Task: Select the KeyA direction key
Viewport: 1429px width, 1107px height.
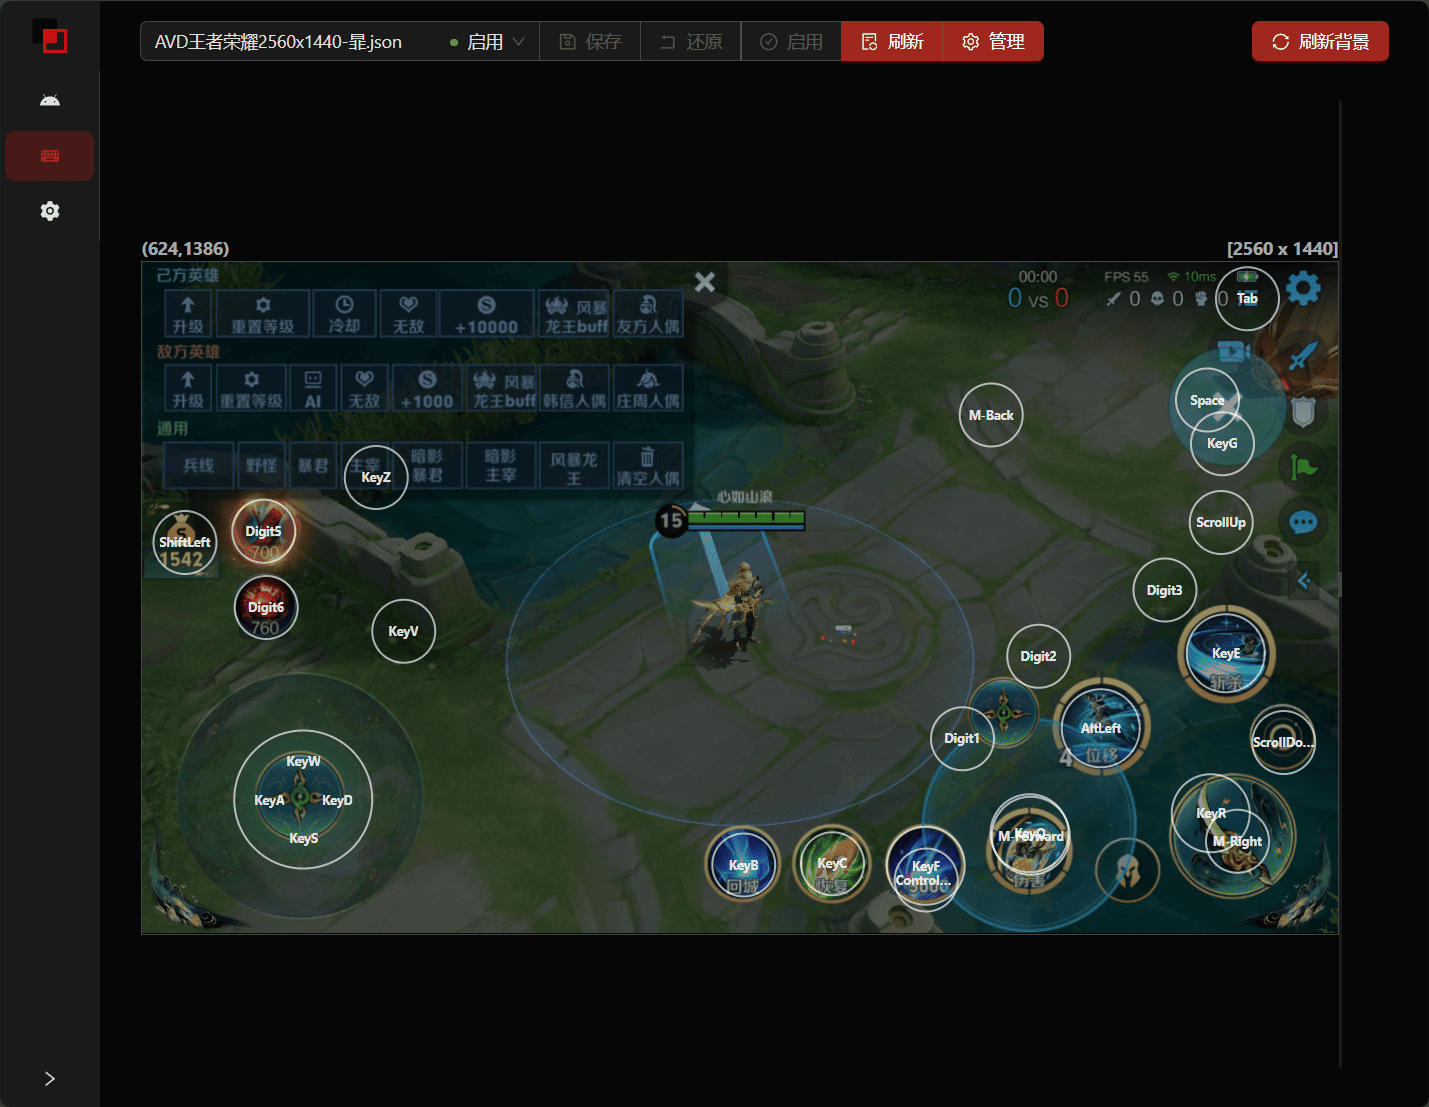Action: [x=269, y=800]
